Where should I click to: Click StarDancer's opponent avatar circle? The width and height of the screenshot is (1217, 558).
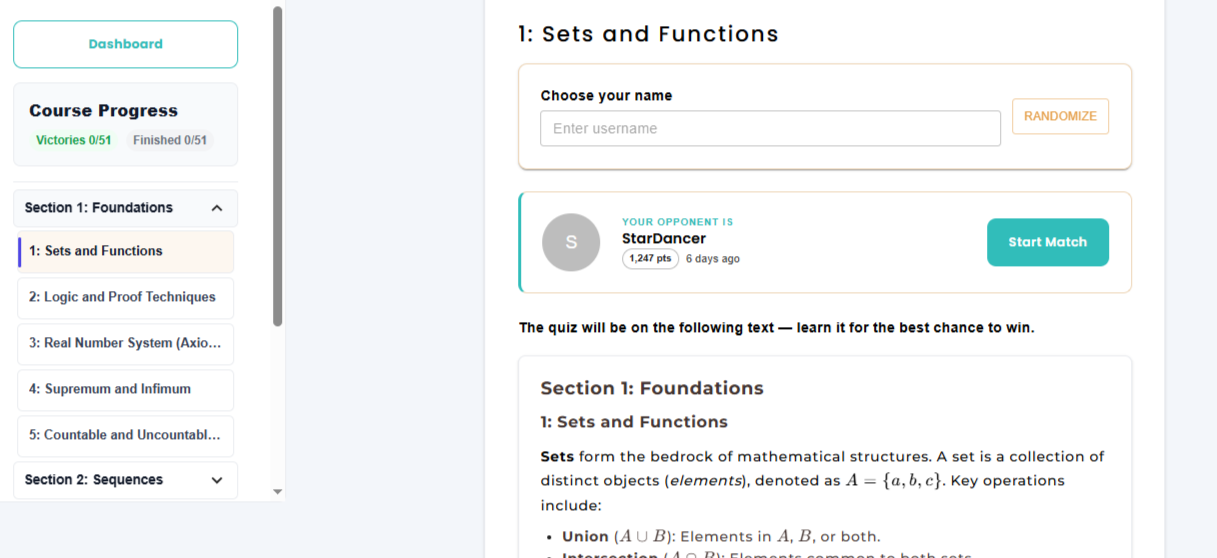pos(571,242)
